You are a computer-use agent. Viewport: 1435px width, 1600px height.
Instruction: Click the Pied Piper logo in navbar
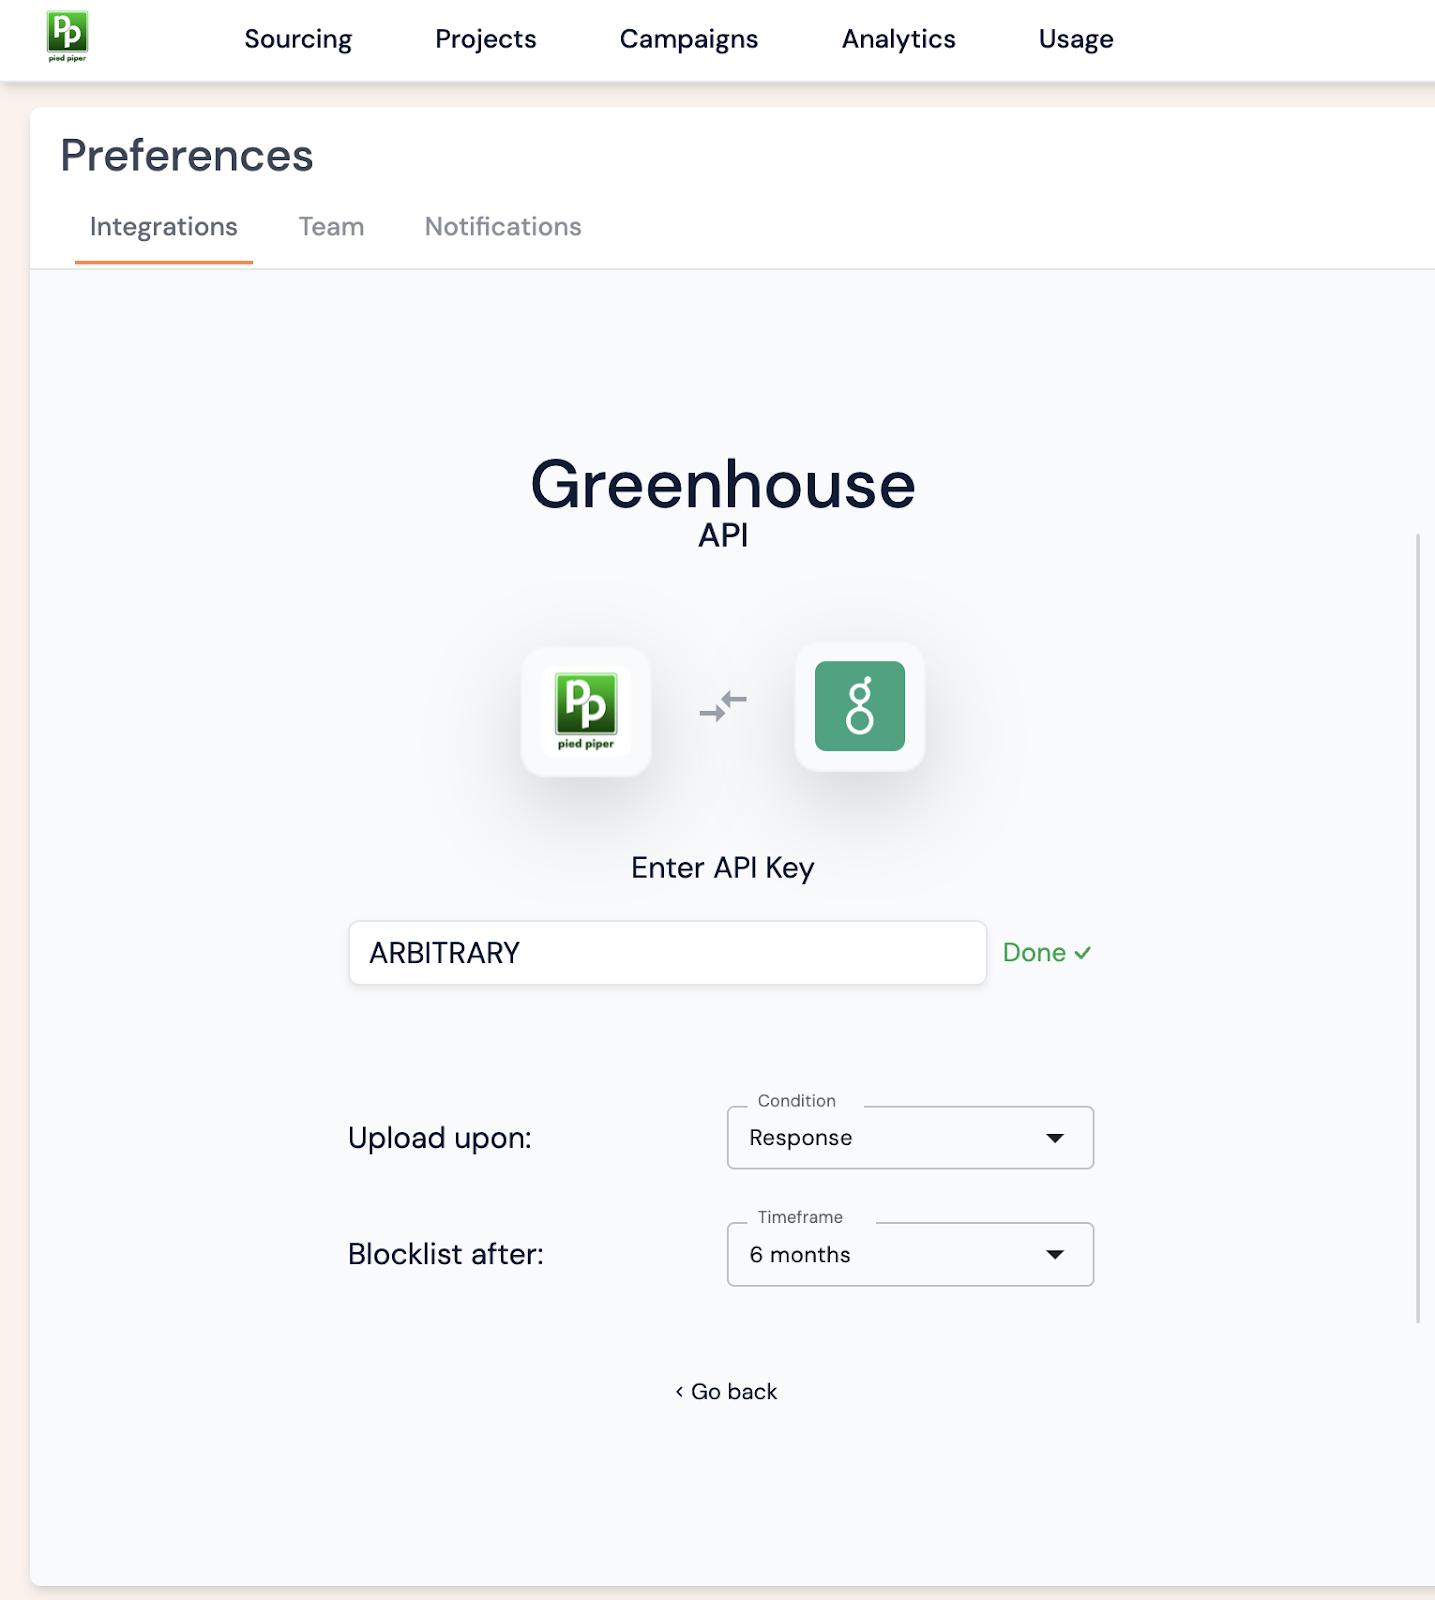(x=67, y=37)
